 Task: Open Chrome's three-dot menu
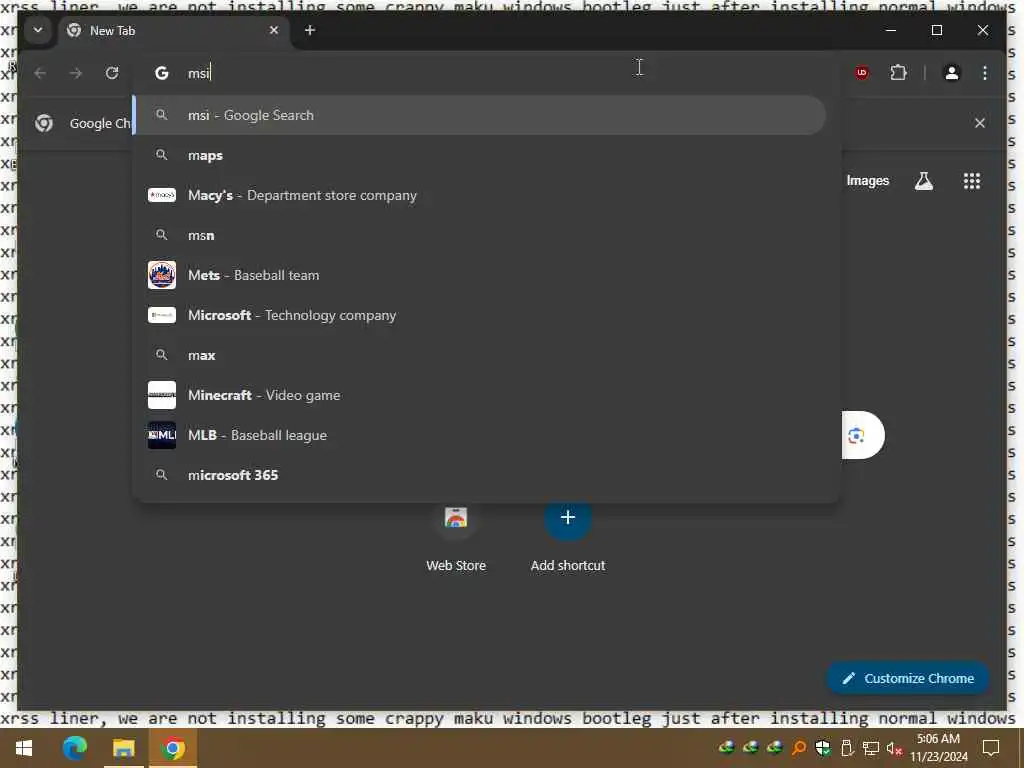[985, 73]
